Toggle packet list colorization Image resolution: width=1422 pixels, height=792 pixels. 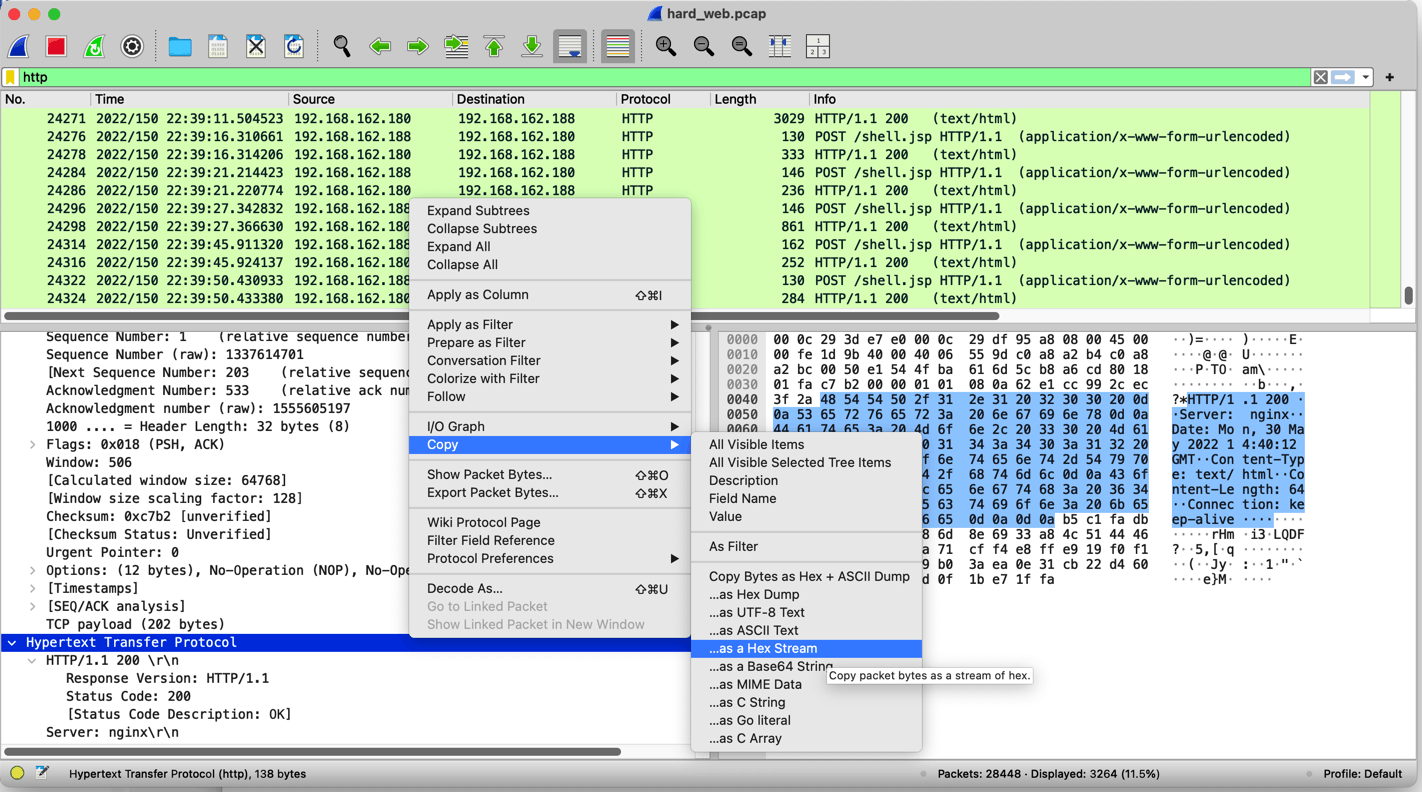618,46
